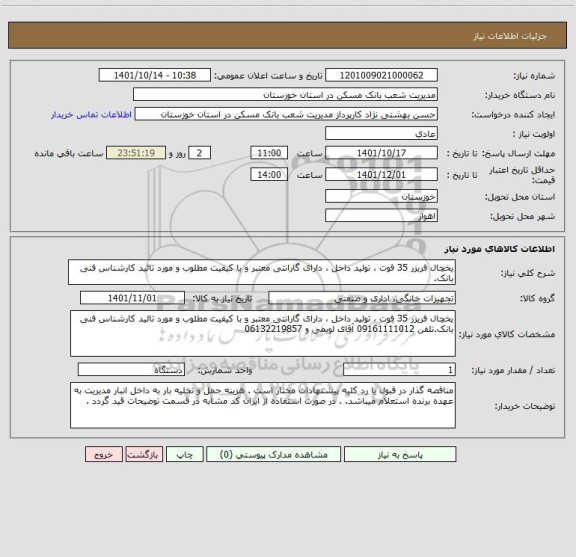Click the اولویت نیاز field عادی
Viewport: 576px width, 557px height.
pos(381,133)
